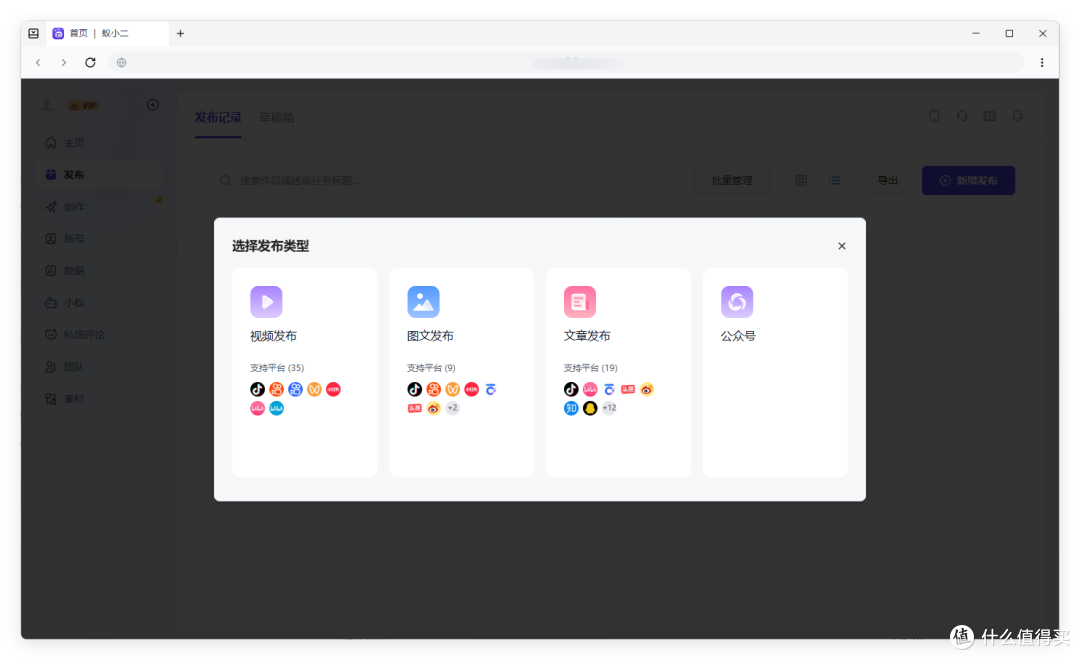Image resolution: width=1080 pixels, height=660 pixels.
Task: Open 发布 in the left sidebar
Action: click(x=98, y=174)
